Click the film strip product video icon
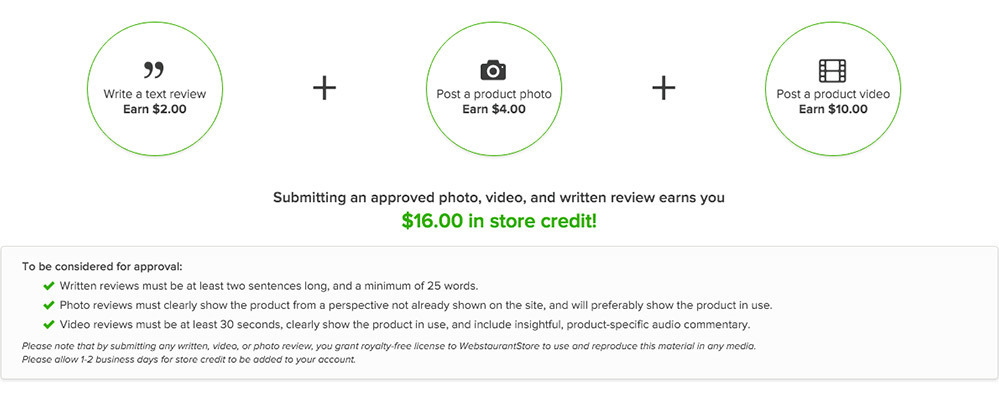The width and height of the screenshot is (999, 405). (833, 71)
